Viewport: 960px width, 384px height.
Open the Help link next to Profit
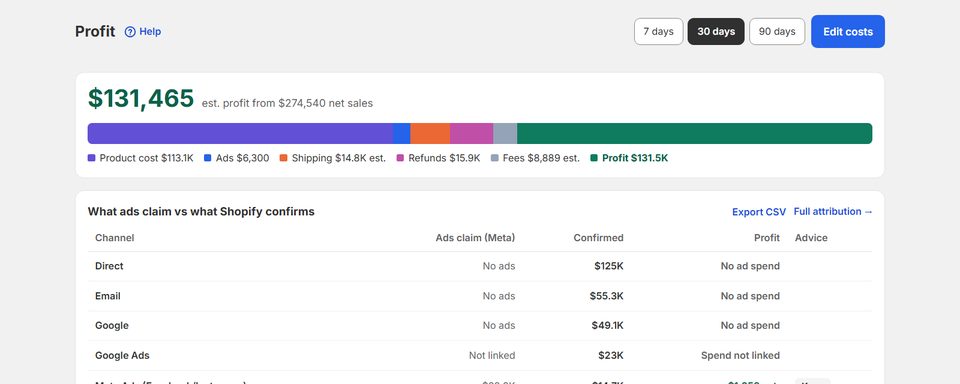(x=143, y=32)
